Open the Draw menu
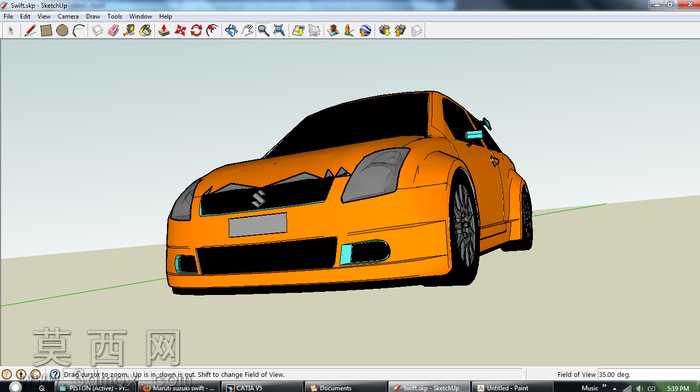700x392 pixels. coord(93,17)
